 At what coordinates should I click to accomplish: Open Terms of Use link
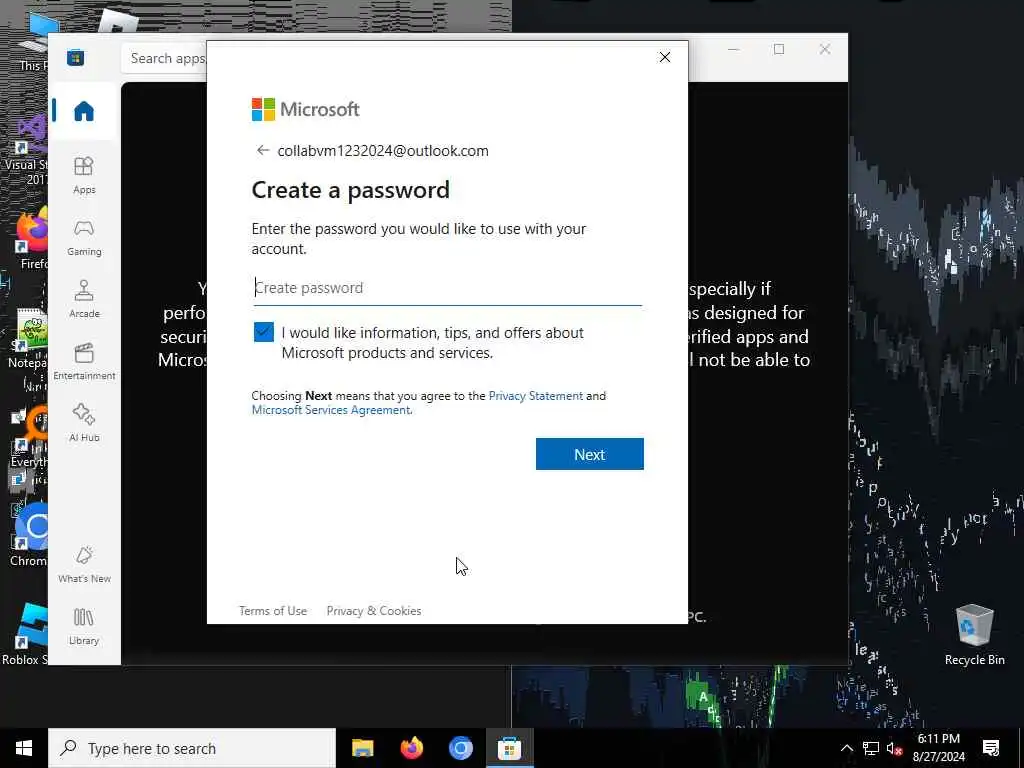(273, 611)
